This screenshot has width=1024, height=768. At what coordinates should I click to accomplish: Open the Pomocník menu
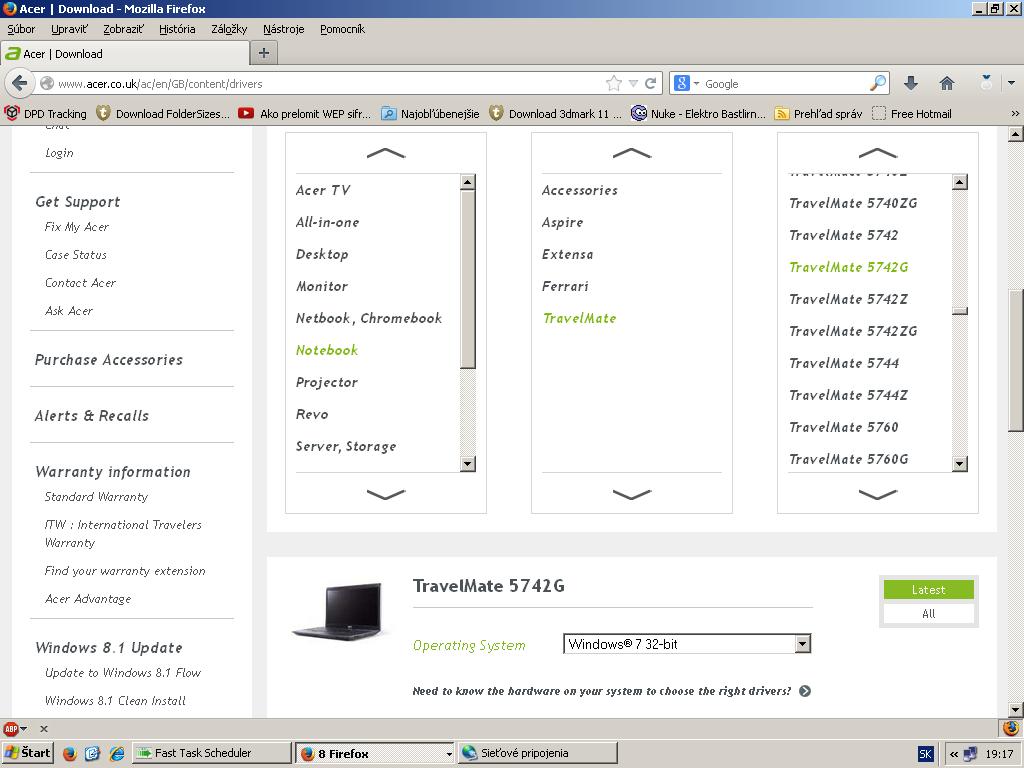click(342, 29)
